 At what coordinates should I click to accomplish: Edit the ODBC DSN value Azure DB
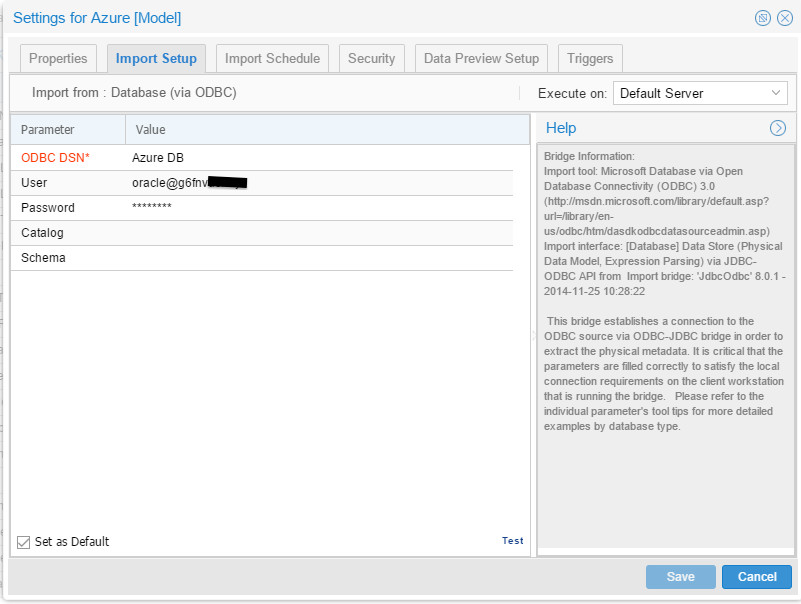coord(320,158)
